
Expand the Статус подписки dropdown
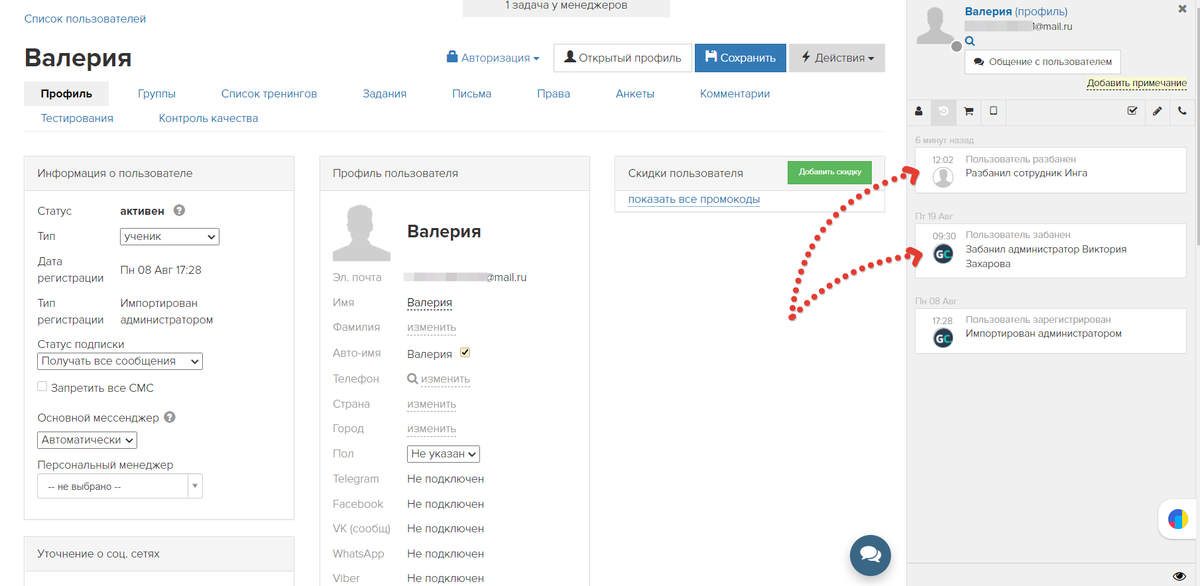pyautogui.click(x=120, y=361)
